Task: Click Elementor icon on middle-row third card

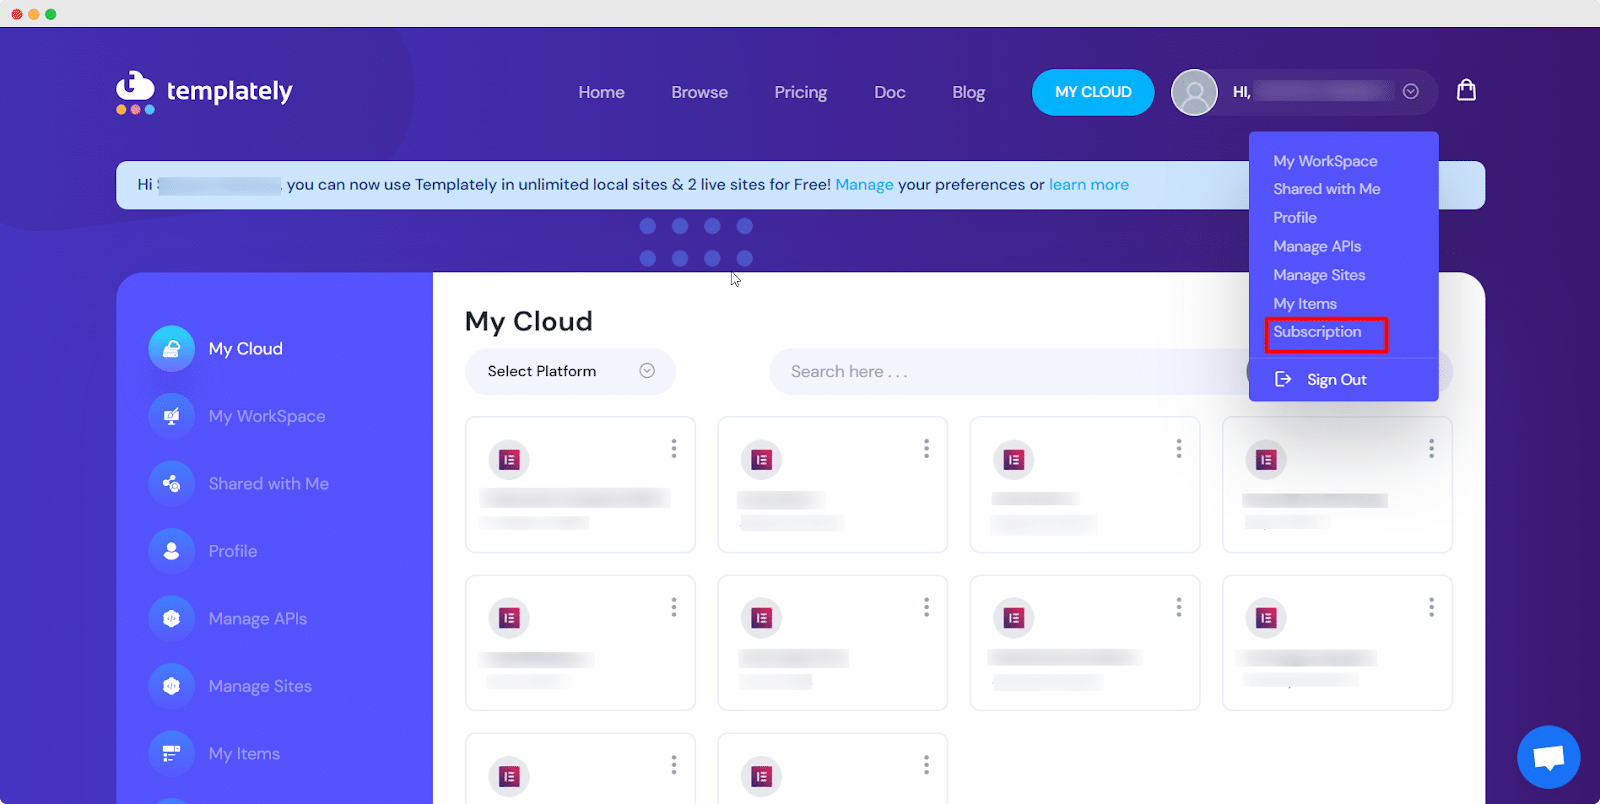Action: 1014,618
